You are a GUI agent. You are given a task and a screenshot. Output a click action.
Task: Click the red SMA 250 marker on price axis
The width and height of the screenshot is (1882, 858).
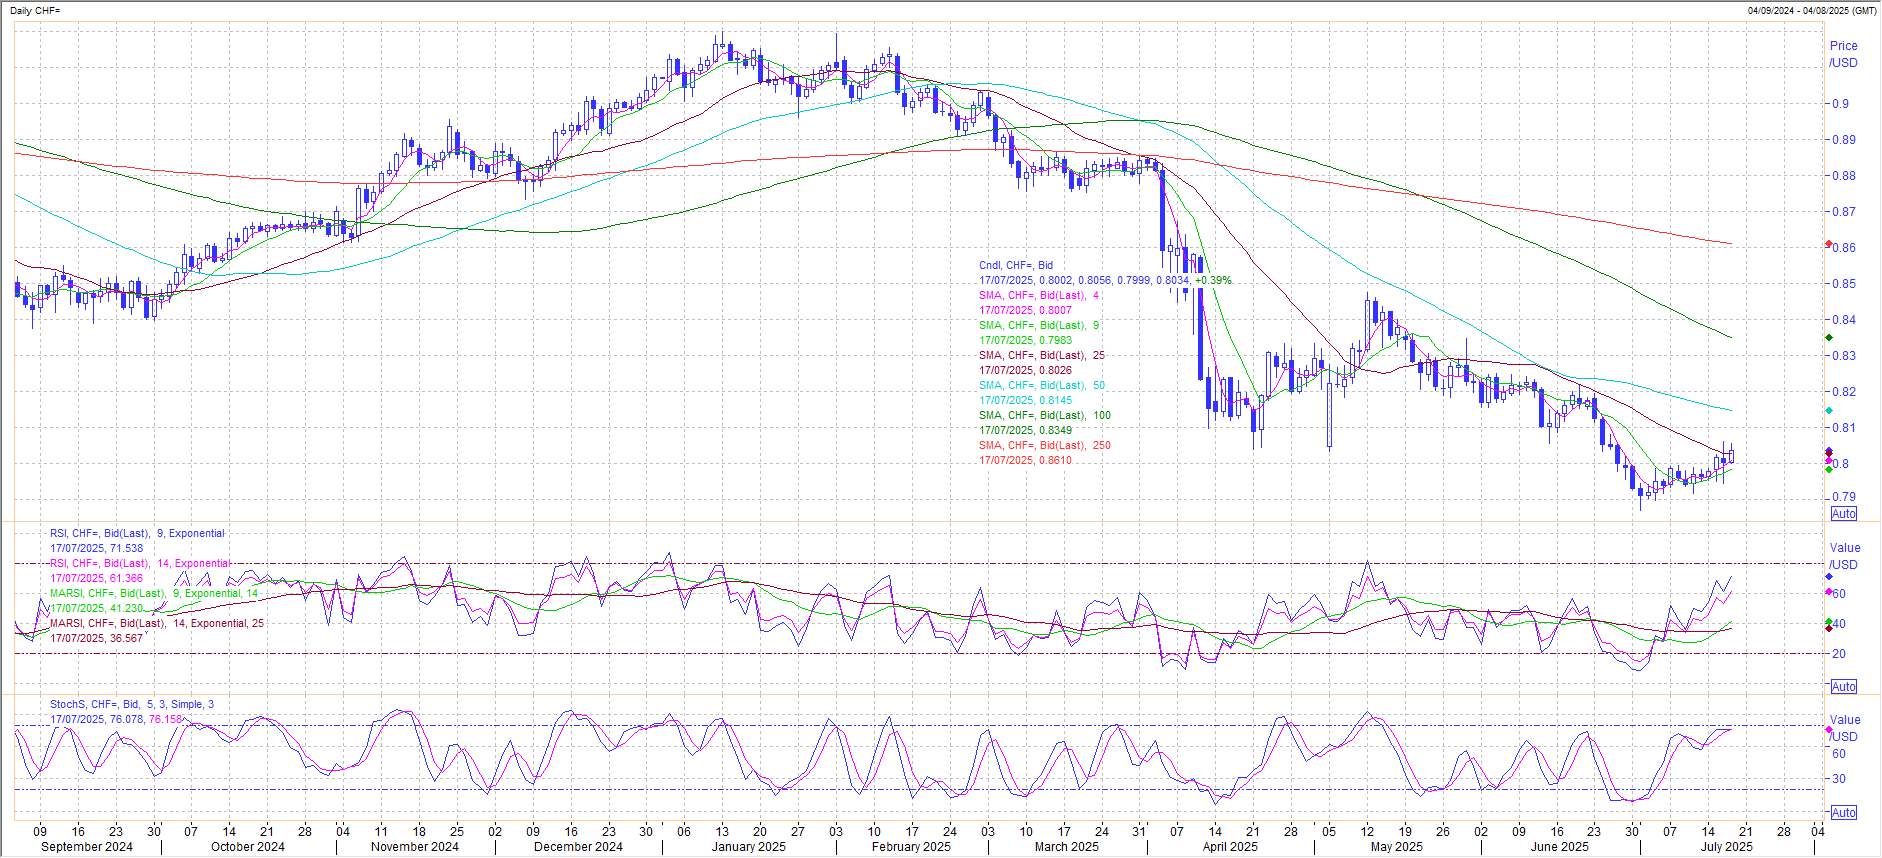point(1829,244)
